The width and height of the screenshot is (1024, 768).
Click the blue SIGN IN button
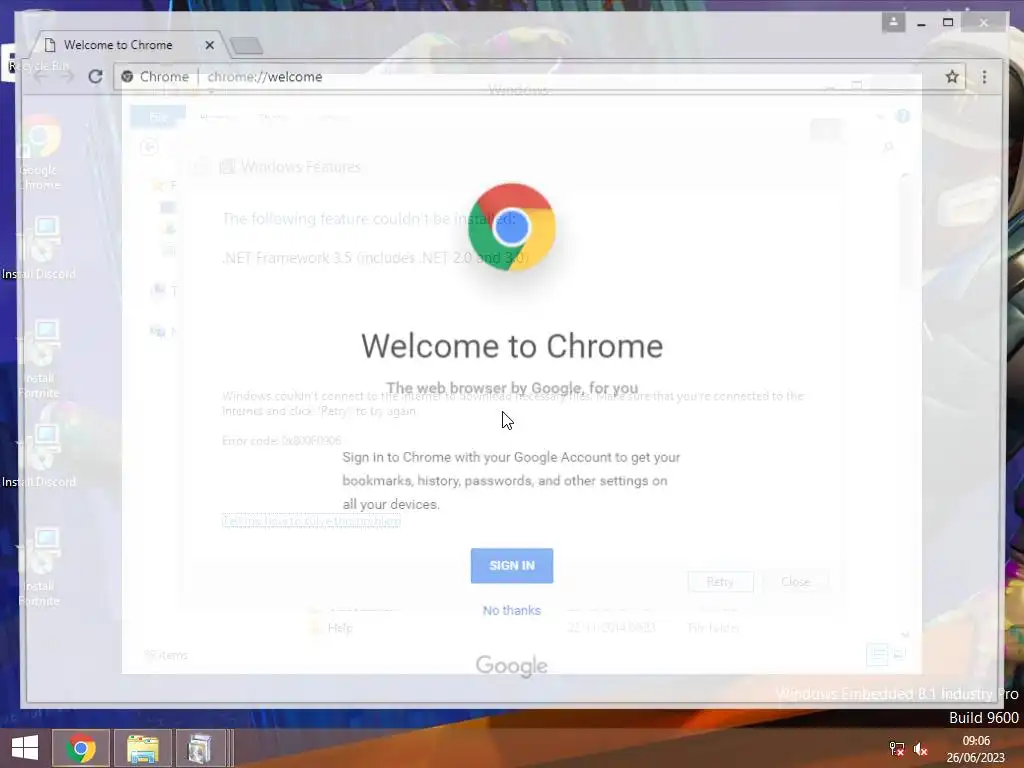click(511, 566)
